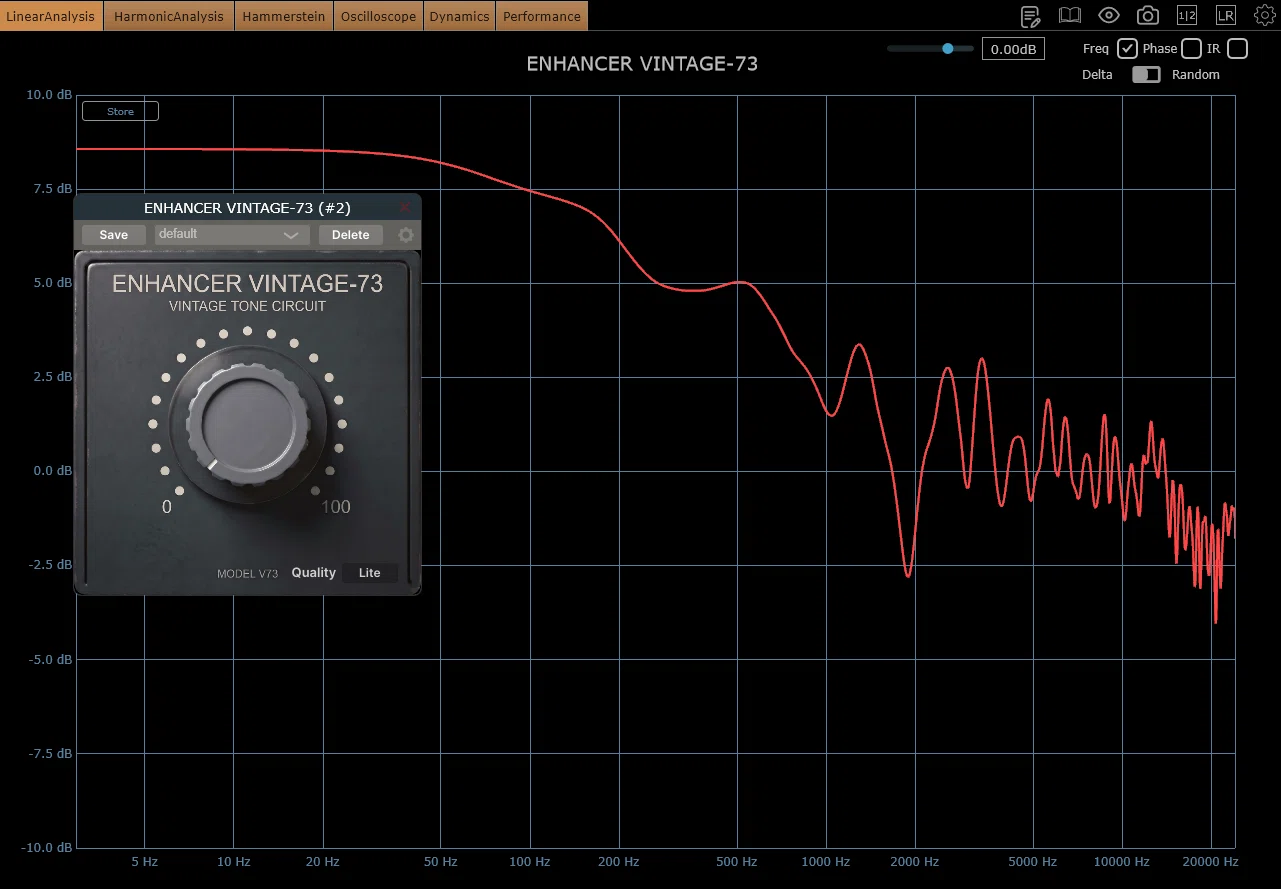Click the 1|2 channel compare icon
This screenshot has width=1281, height=889.
pyautogui.click(x=1187, y=16)
